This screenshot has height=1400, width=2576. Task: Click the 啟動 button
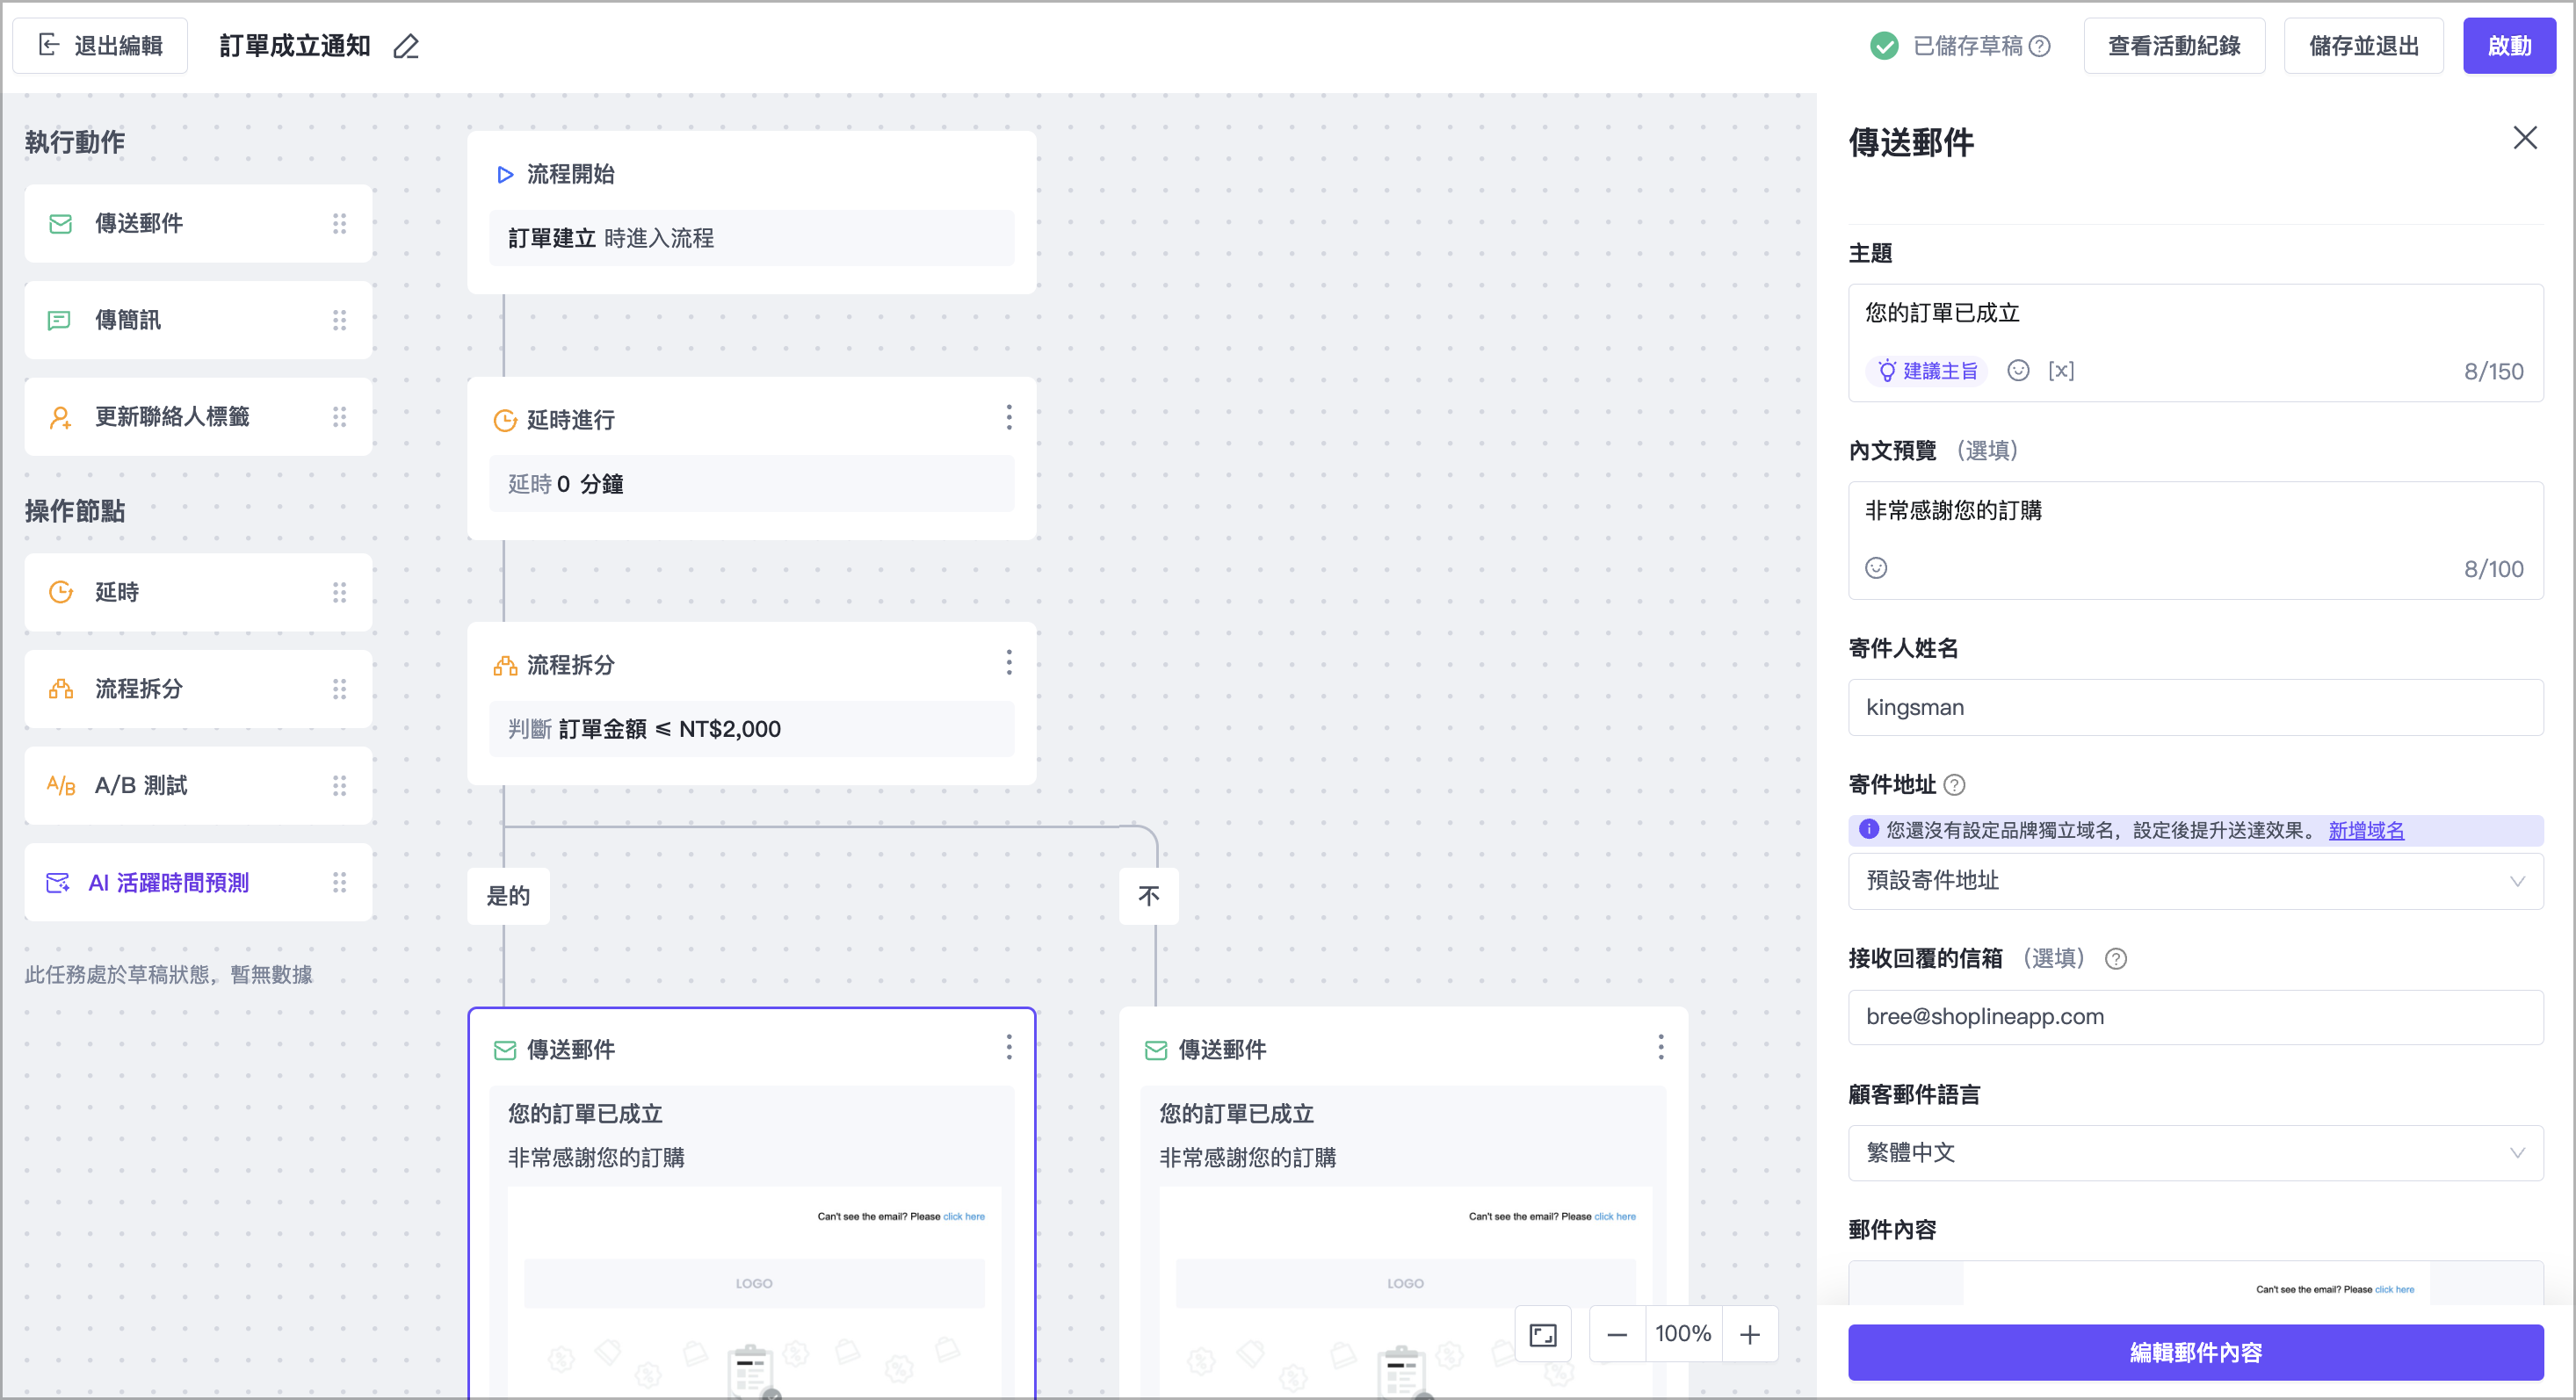click(2508, 46)
